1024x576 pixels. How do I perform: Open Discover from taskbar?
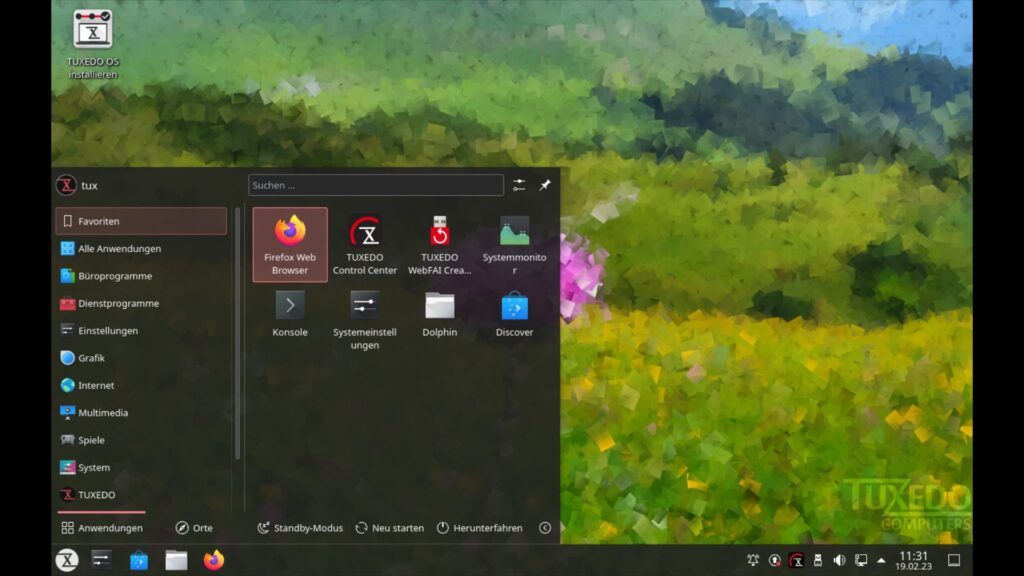click(138, 560)
